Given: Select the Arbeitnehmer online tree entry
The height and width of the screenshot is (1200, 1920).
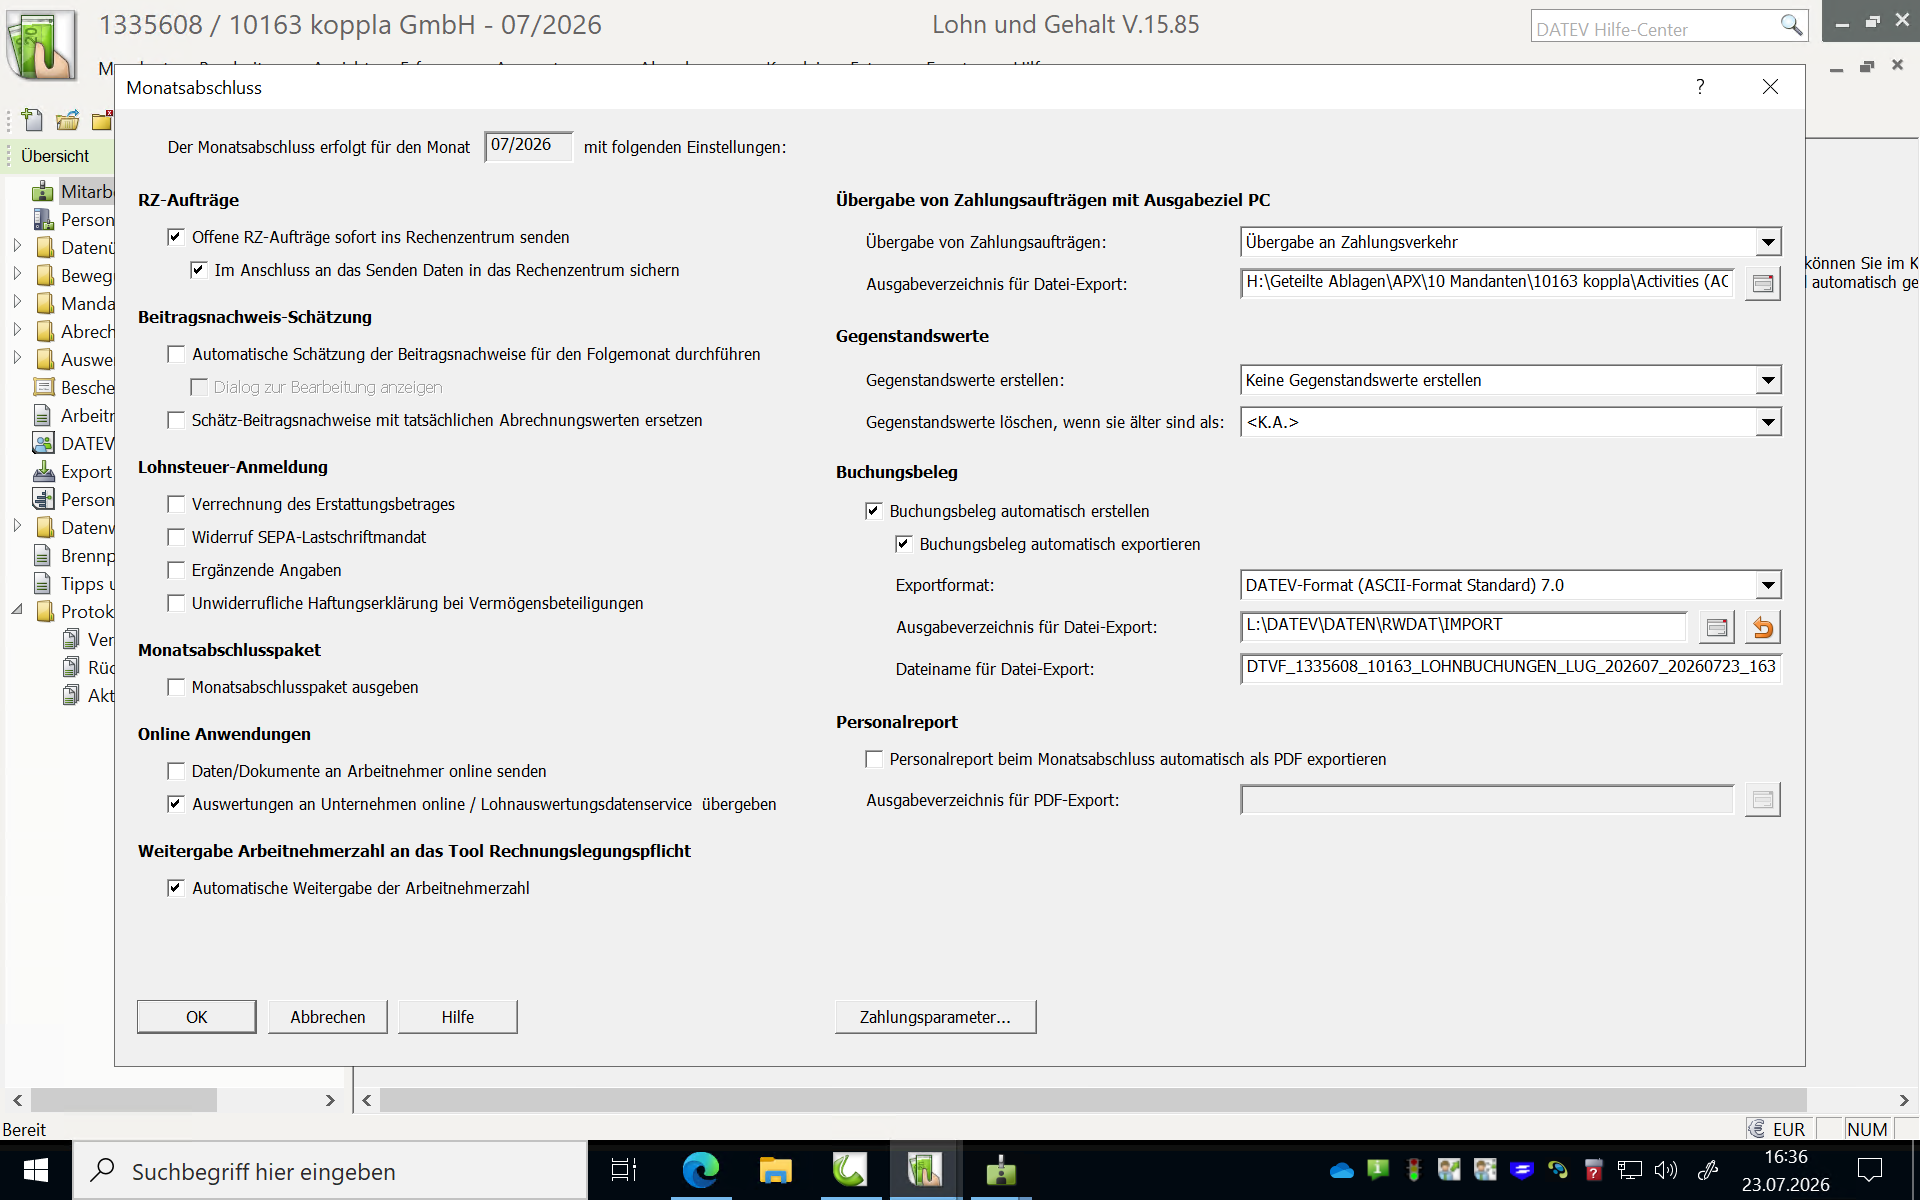Looking at the screenshot, I should tap(87, 415).
